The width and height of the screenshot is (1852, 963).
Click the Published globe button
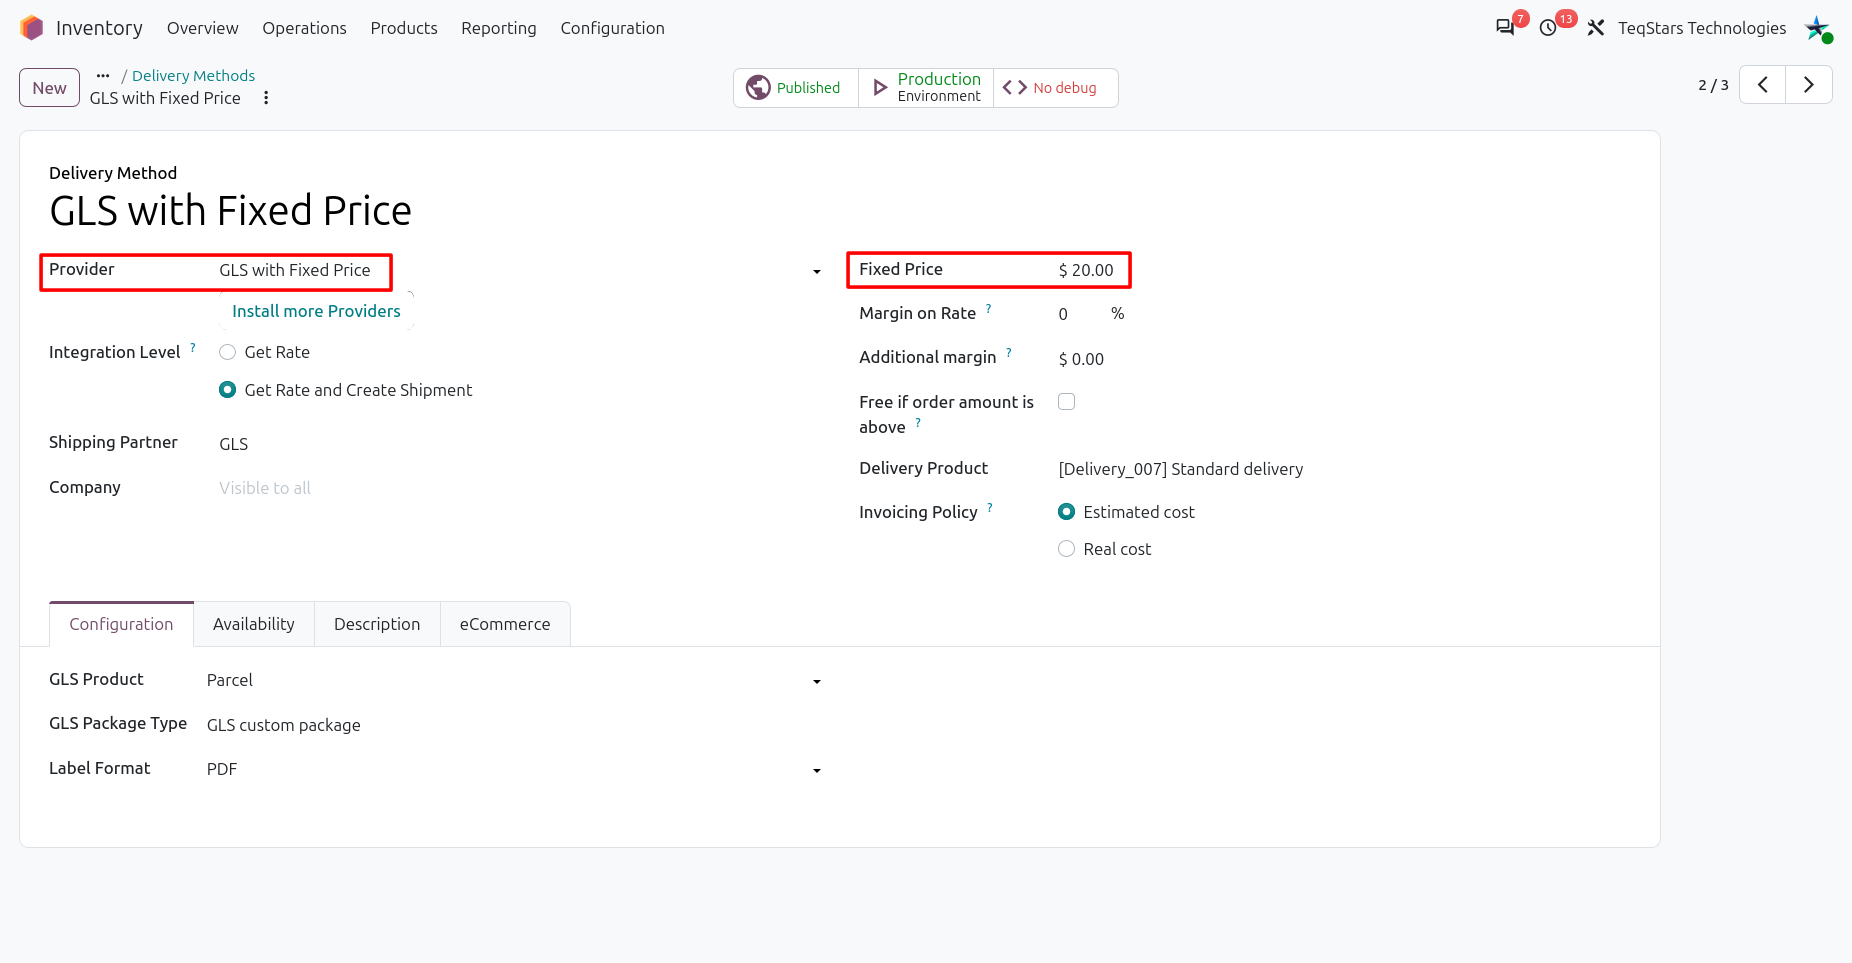coord(796,88)
